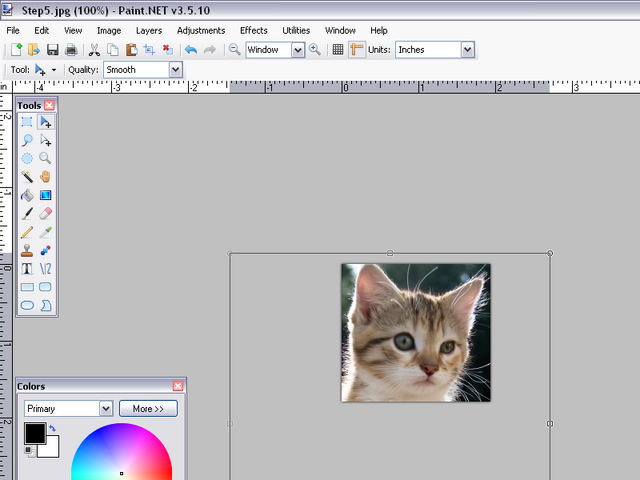Create a new image with New icon

(x=16, y=50)
